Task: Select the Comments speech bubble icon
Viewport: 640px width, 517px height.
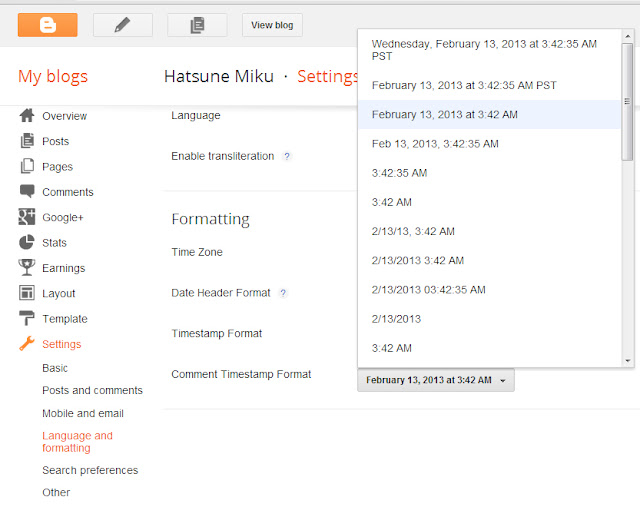Action: click(27, 191)
